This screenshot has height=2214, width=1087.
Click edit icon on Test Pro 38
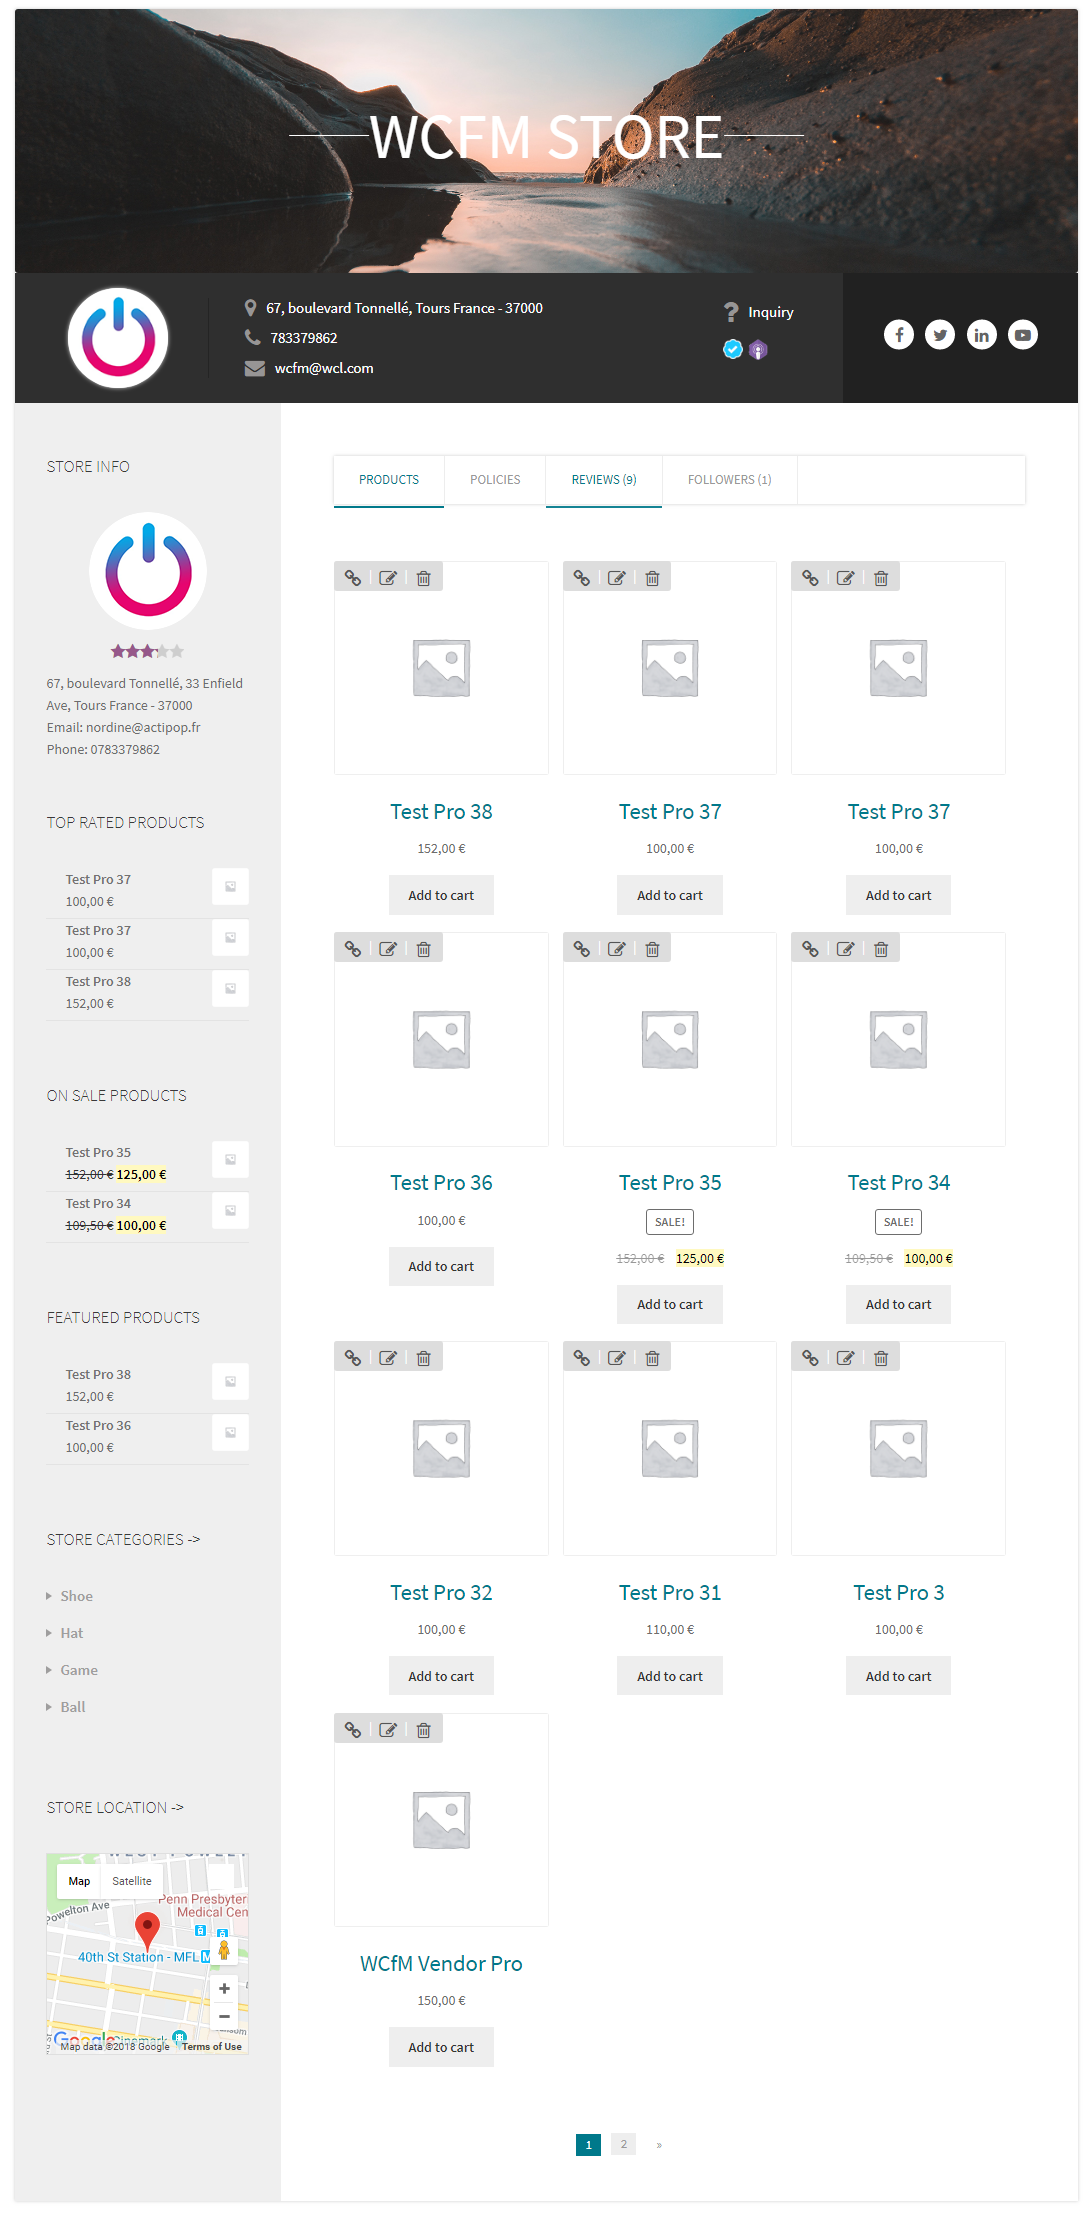[388, 578]
